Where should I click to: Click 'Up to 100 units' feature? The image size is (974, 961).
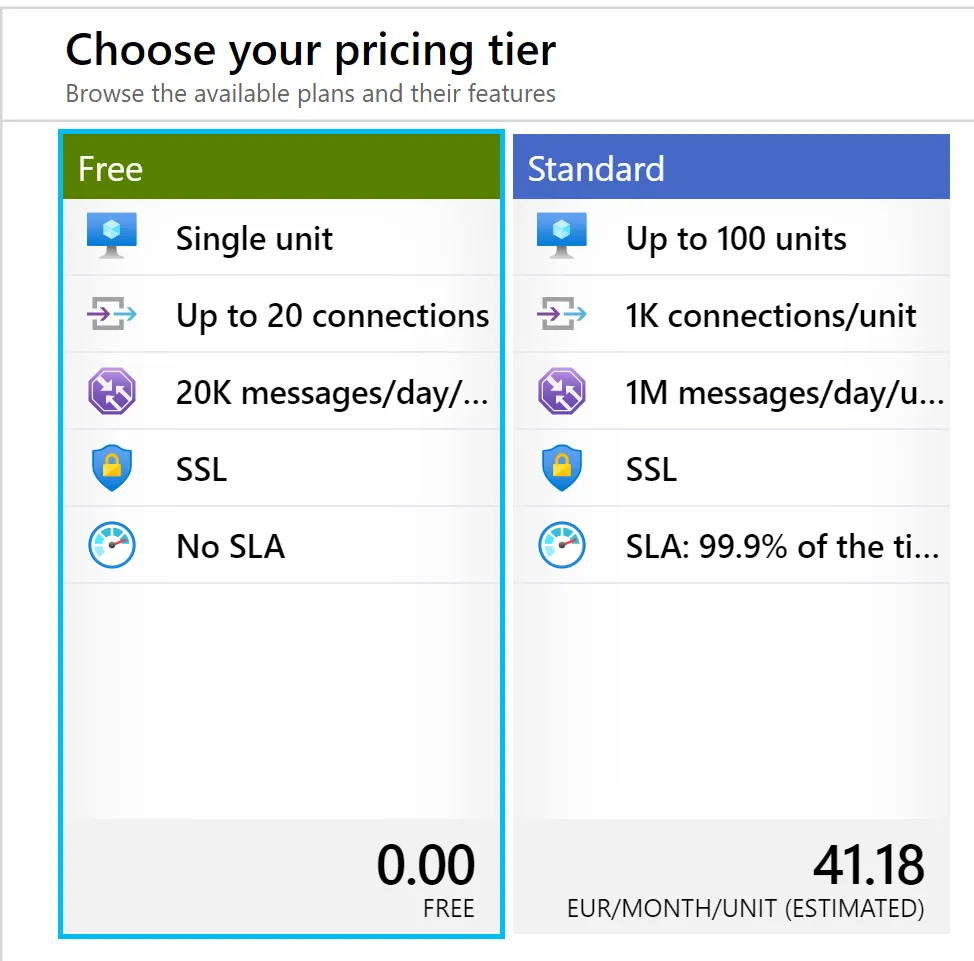click(x=736, y=239)
